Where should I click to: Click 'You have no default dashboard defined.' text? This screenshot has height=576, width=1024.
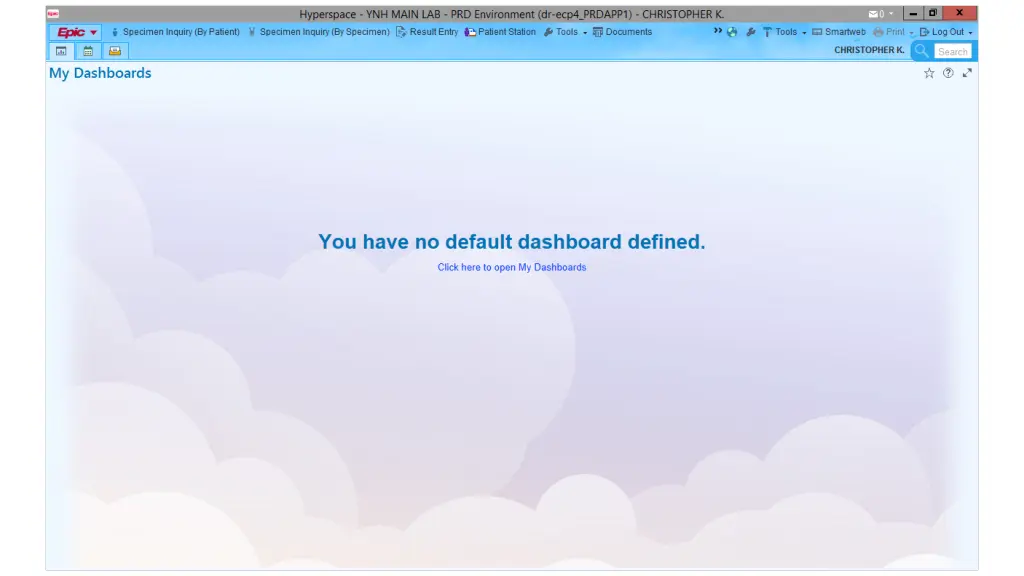(512, 242)
